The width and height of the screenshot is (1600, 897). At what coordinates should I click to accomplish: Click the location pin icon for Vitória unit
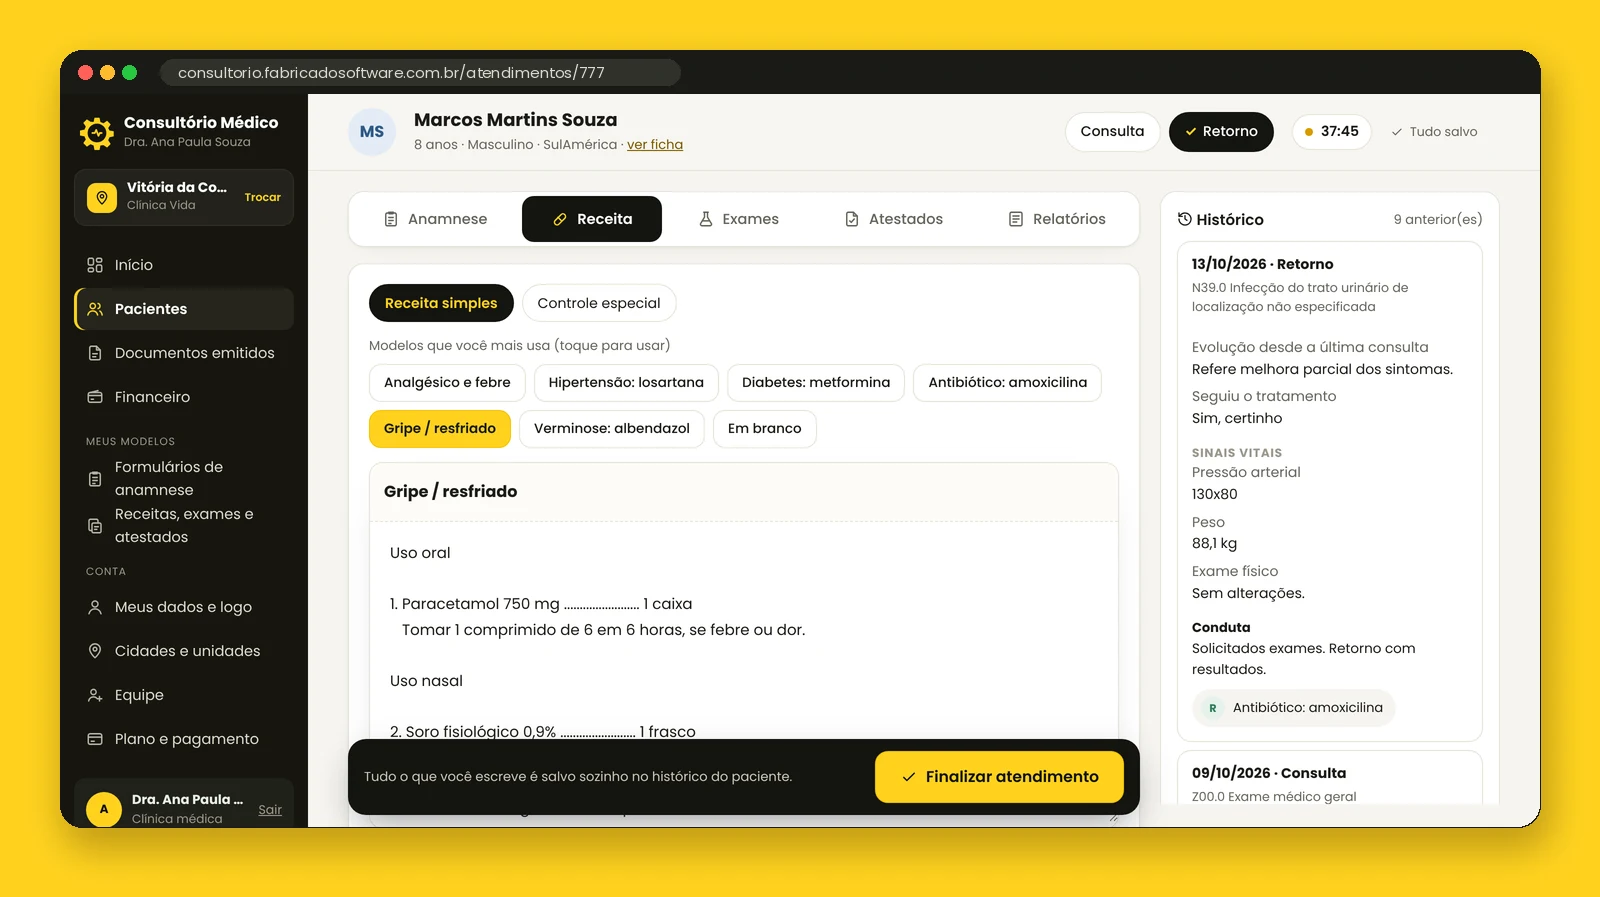(x=102, y=197)
